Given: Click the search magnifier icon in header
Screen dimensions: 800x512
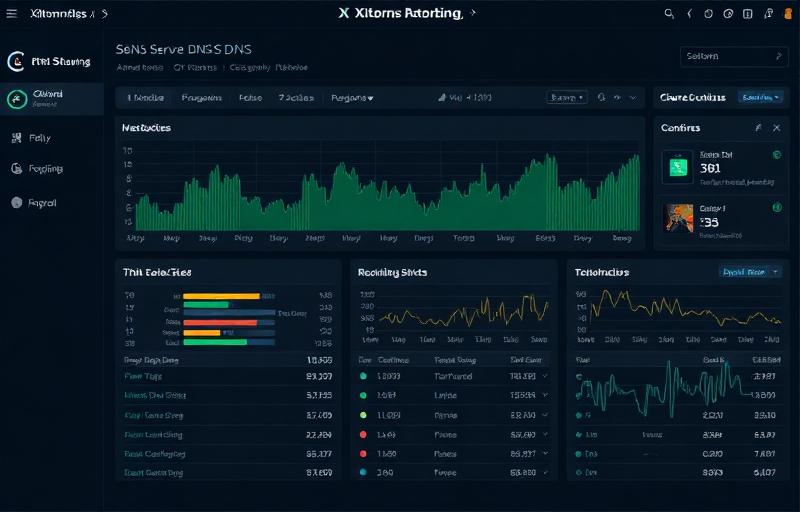Looking at the screenshot, I should pyautogui.click(x=670, y=14).
